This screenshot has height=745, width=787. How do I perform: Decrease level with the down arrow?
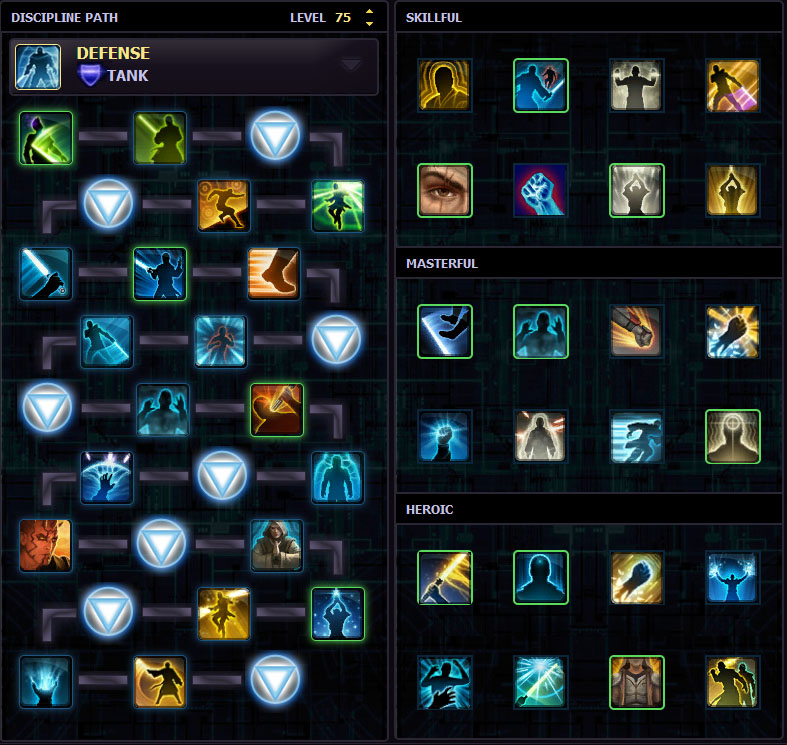click(x=369, y=23)
